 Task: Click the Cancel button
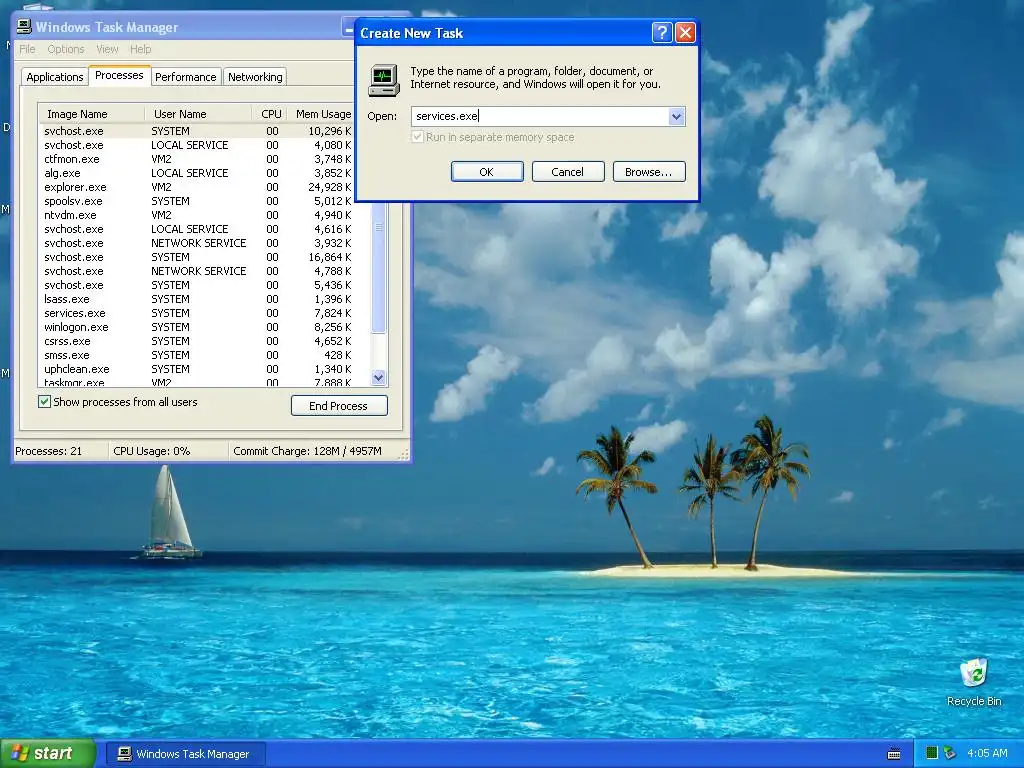pos(568,172)
